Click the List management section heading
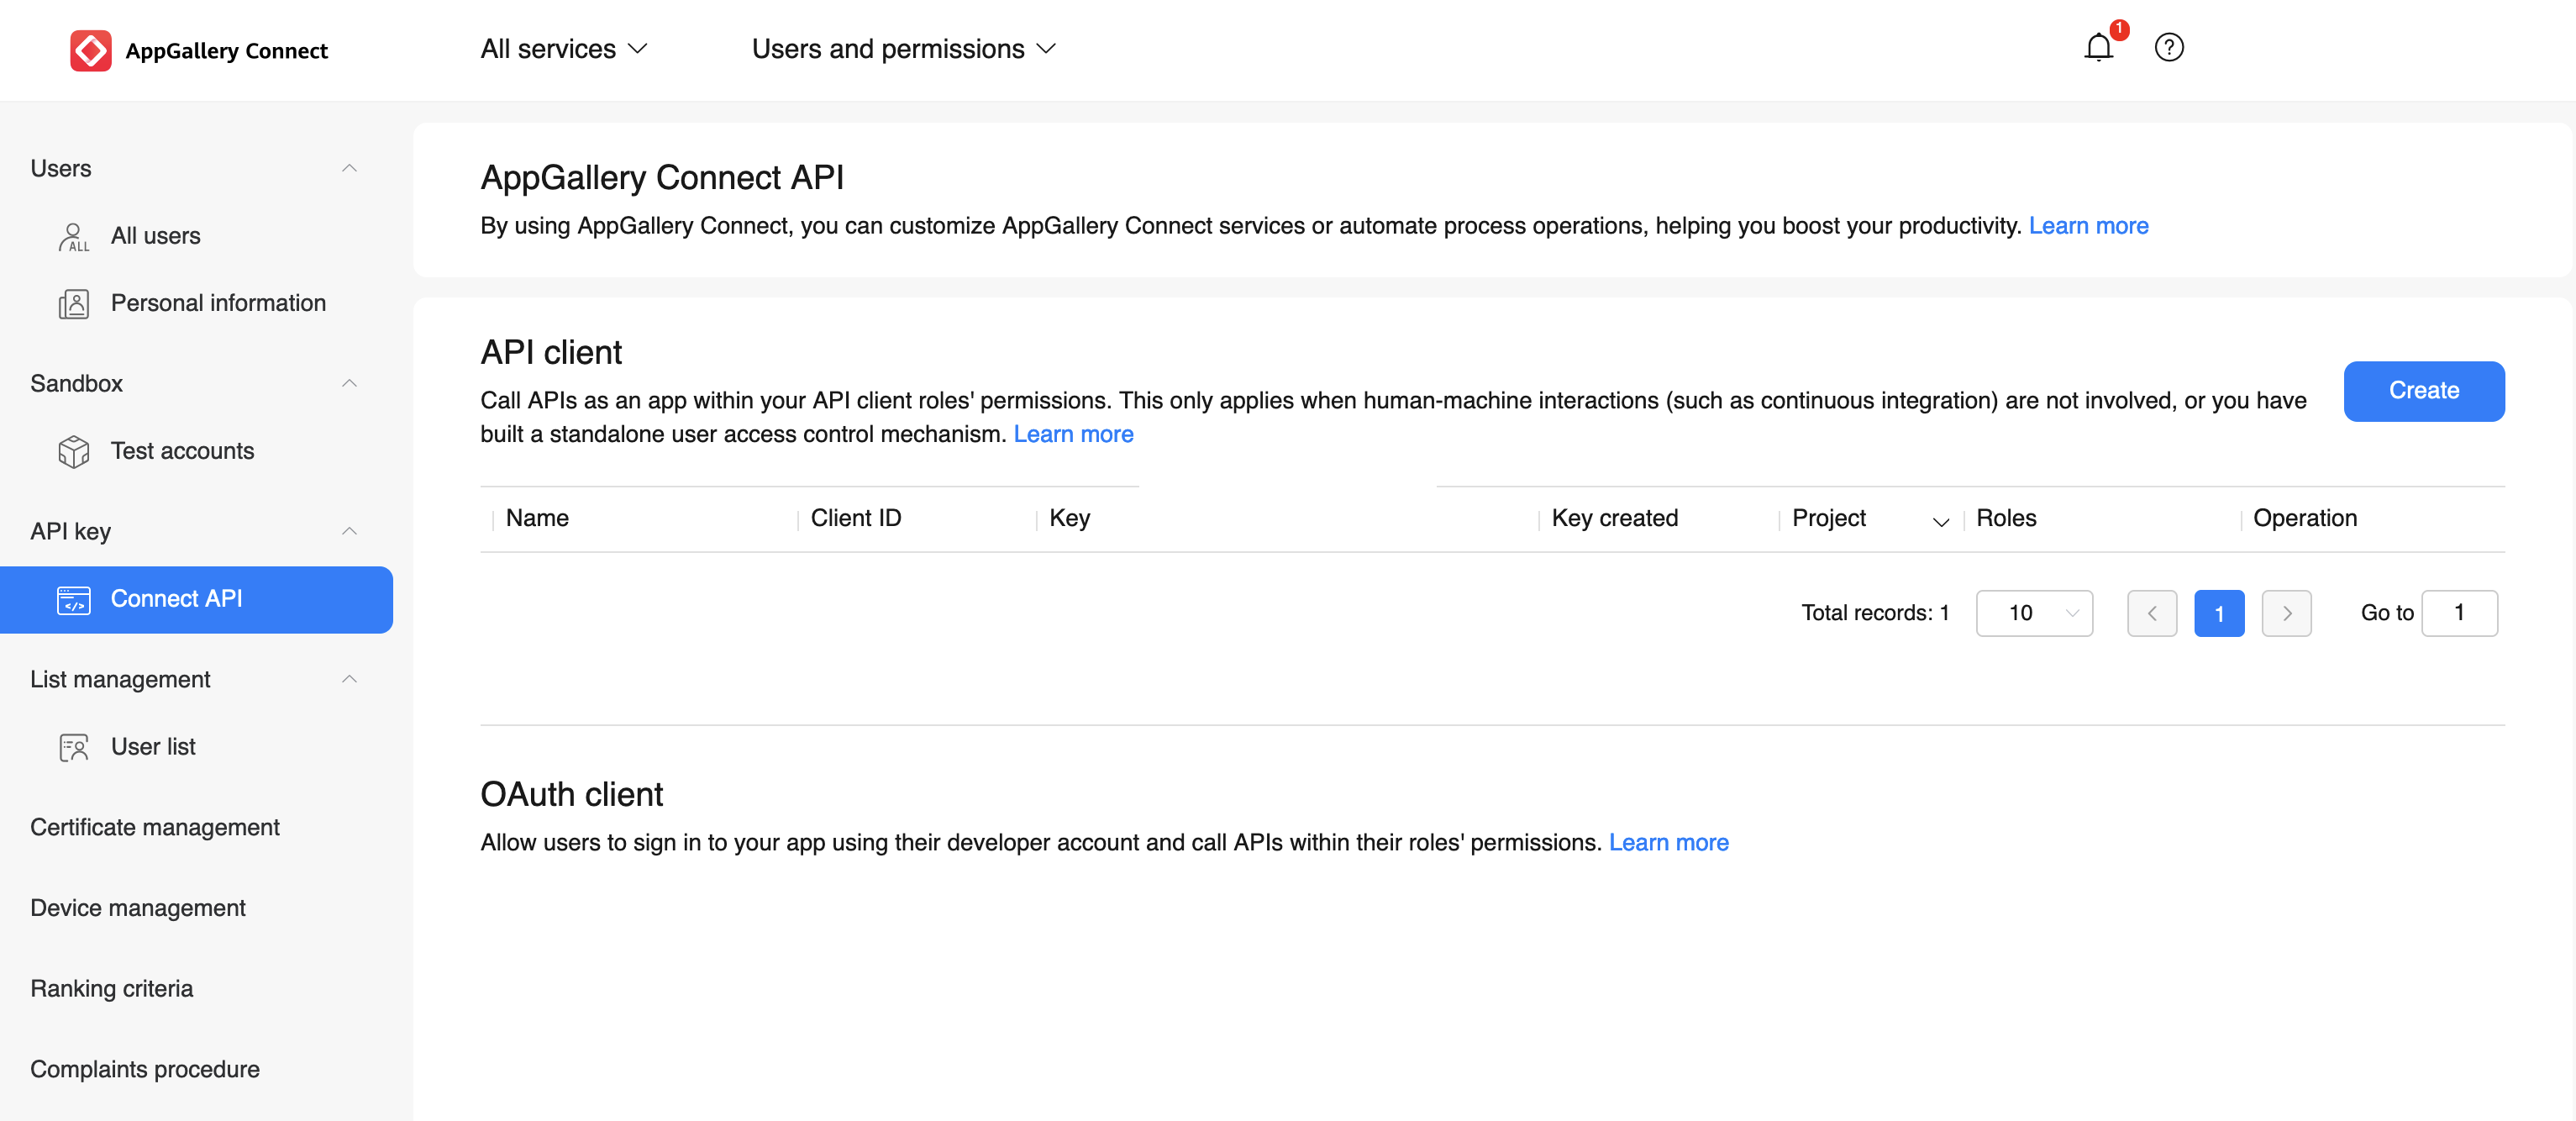Image resolution: width=2576 pixels, height=1121 pixels. point(120,679)
